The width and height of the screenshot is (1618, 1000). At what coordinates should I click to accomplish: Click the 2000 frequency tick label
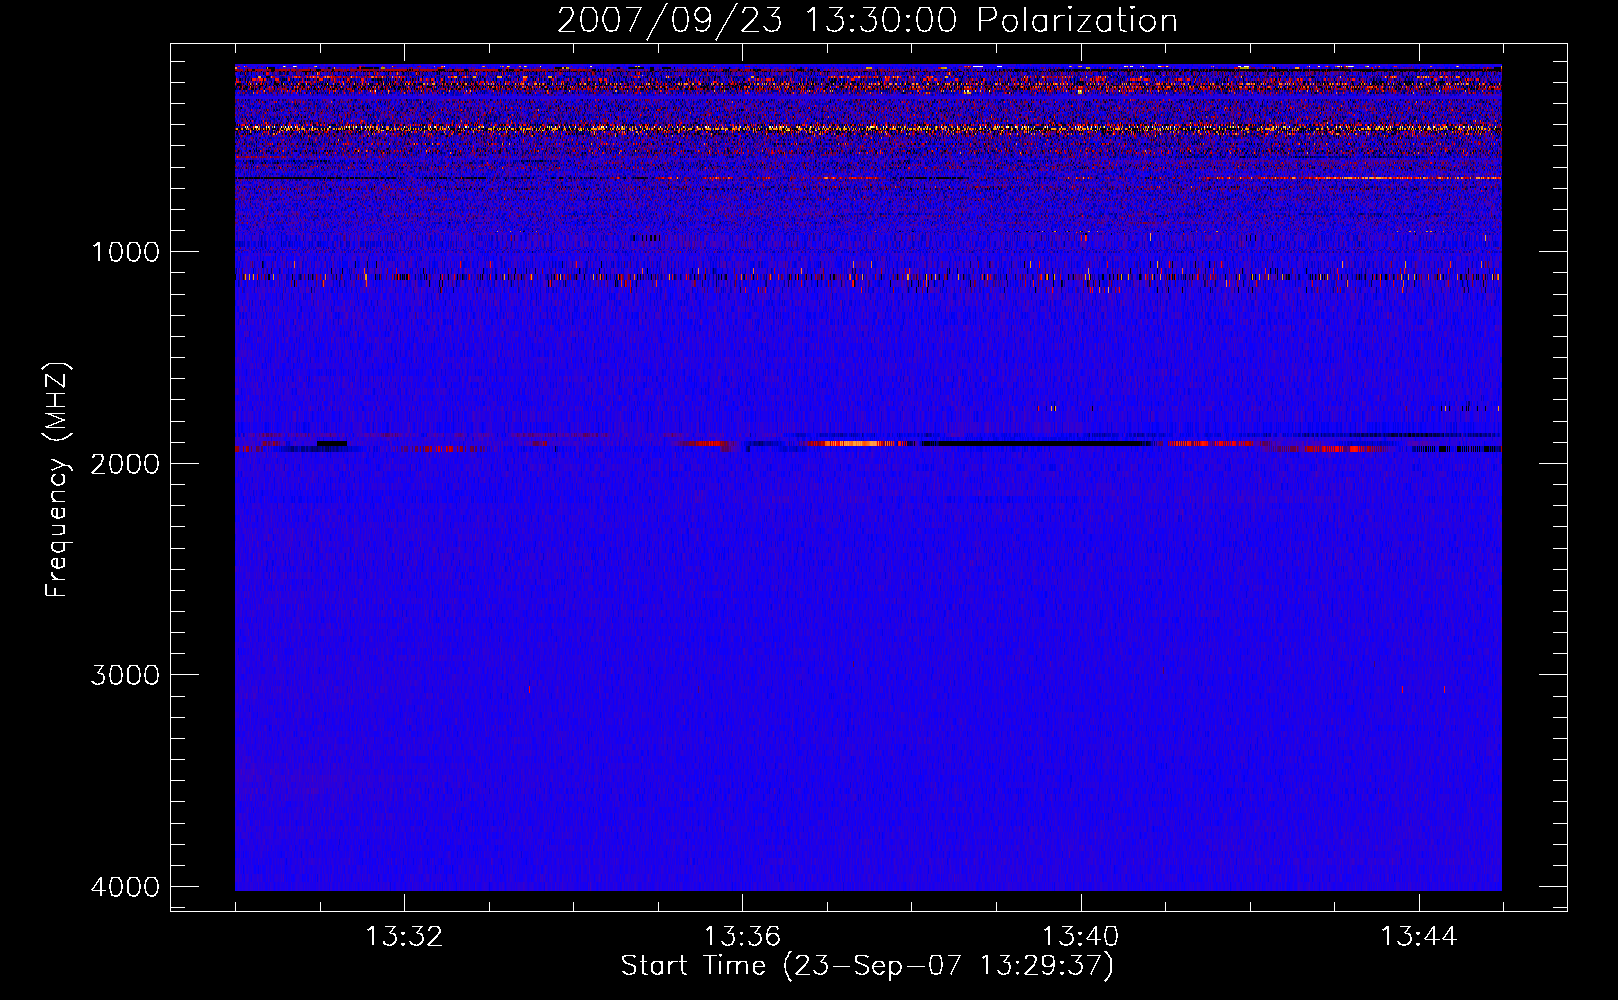coord(125,463)
